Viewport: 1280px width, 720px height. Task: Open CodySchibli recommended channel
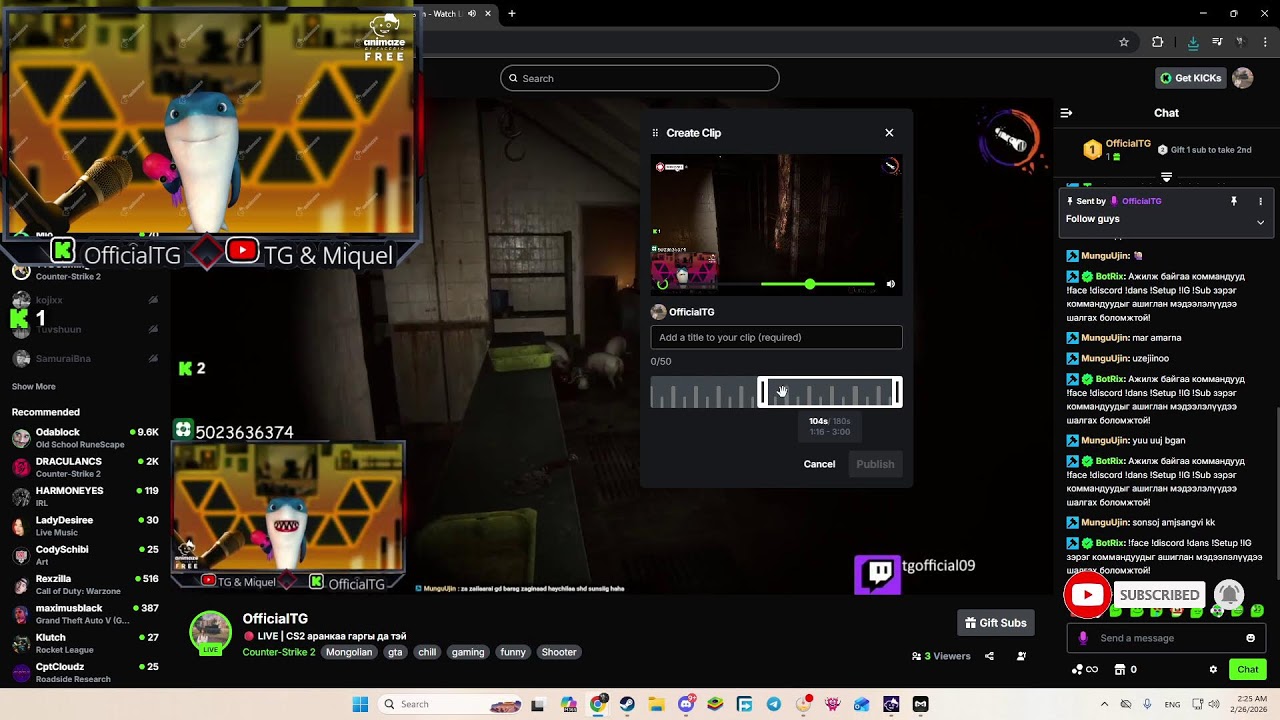85,555
